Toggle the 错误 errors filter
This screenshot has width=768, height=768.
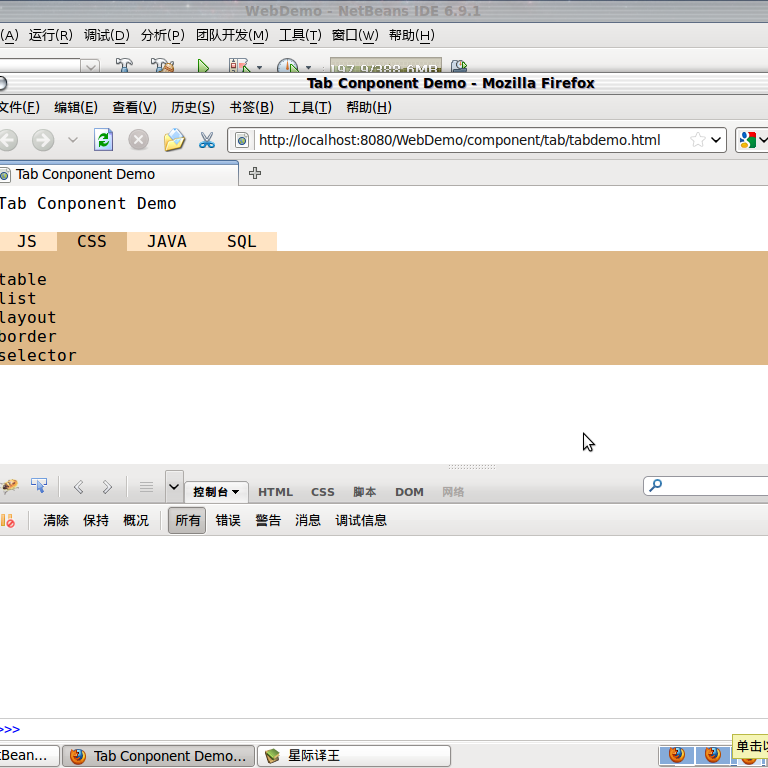coord(228,520)
